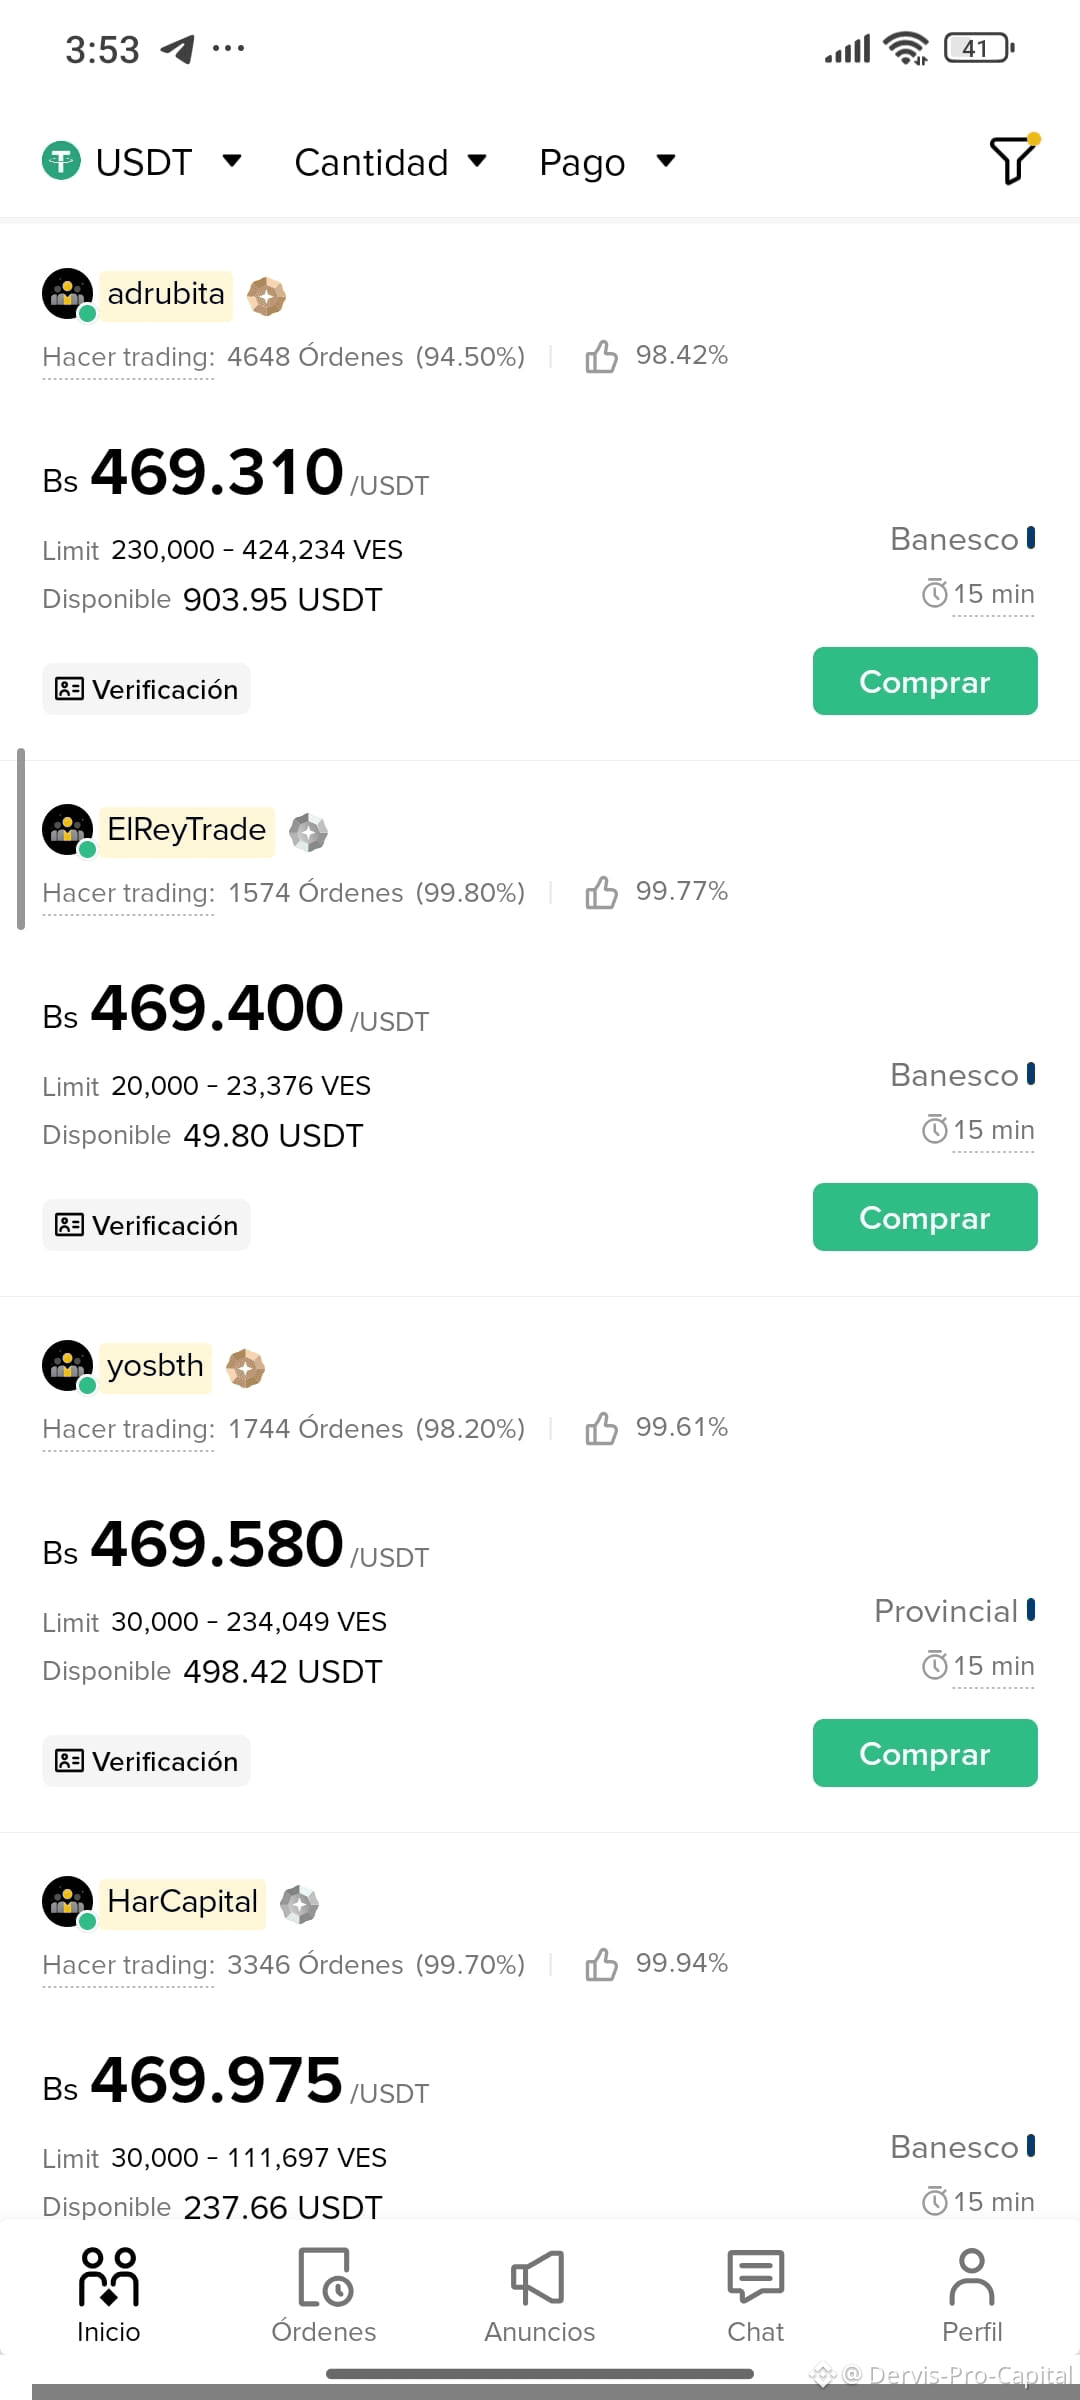The image size is (1080, 2400).
Task: Go to the Perfil tab
Action: point(971,2290)
